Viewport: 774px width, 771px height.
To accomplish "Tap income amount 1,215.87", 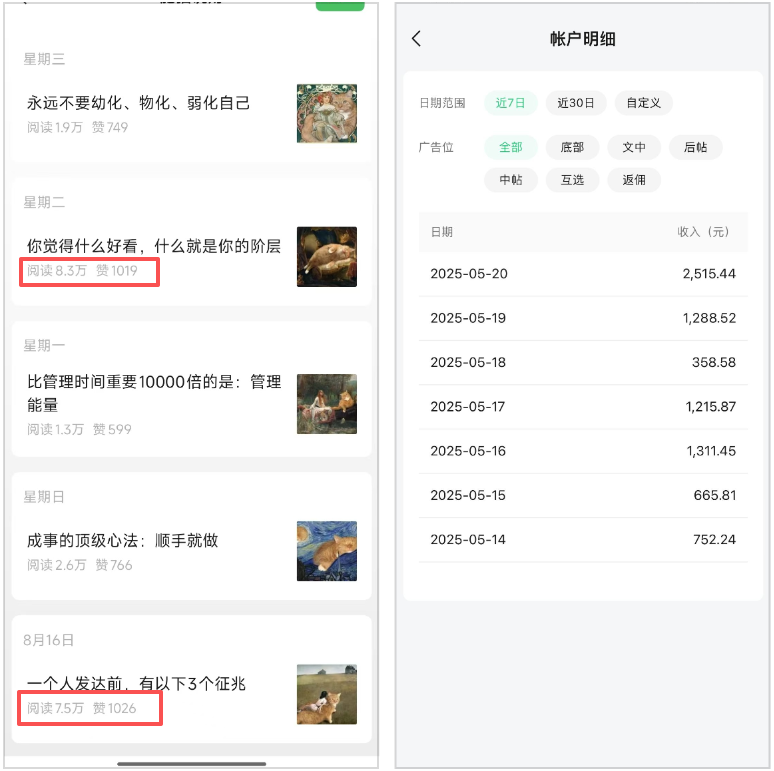I will [710, 407].
